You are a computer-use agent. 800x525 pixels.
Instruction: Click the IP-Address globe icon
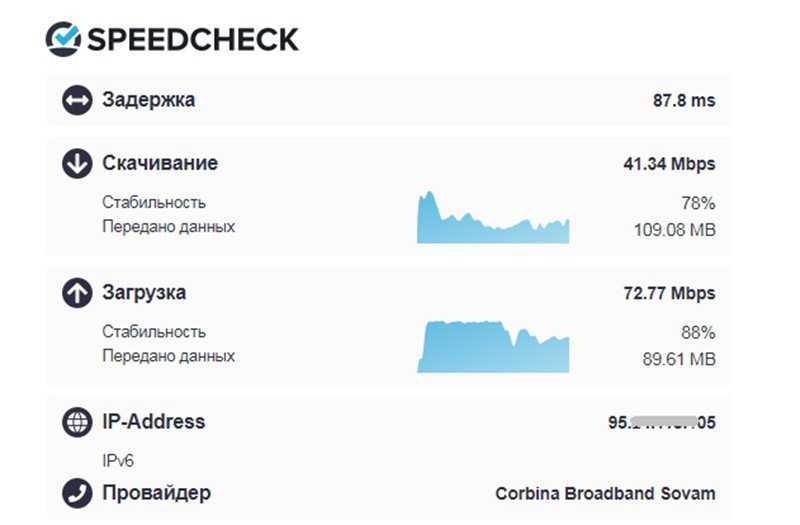pyautogui.click(x=77, y=422)
